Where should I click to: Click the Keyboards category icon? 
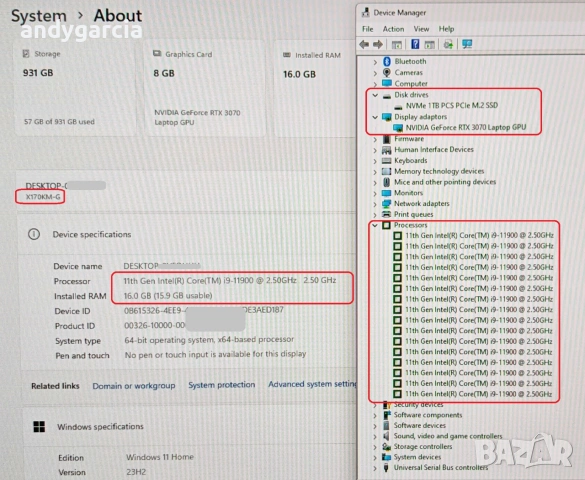click(x=387, y=161)
